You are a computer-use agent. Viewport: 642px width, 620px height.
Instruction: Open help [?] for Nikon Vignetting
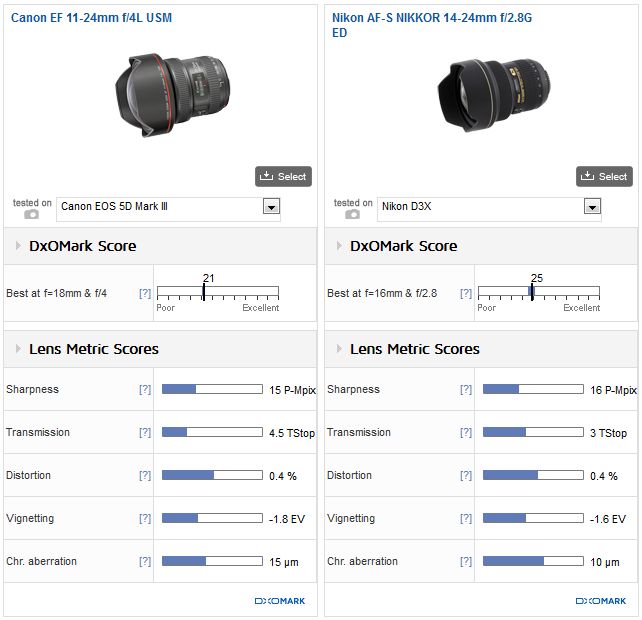coord(466,519)
